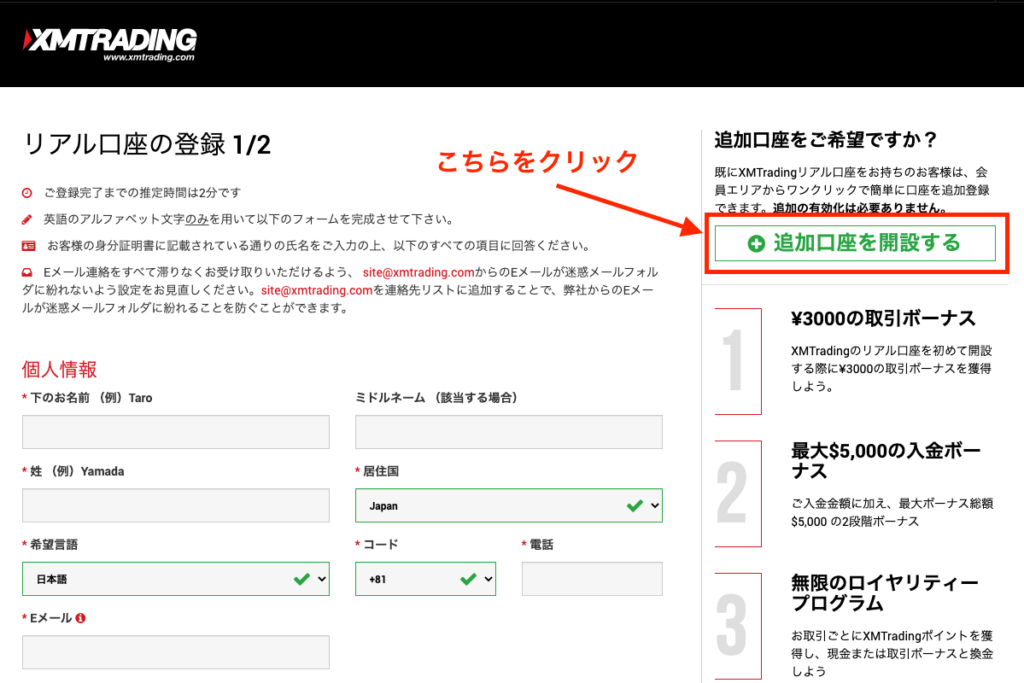Open the 居住国 country dropdown showing Japan
Viewport: 1024px width, 683px height.
pos(508,506)
